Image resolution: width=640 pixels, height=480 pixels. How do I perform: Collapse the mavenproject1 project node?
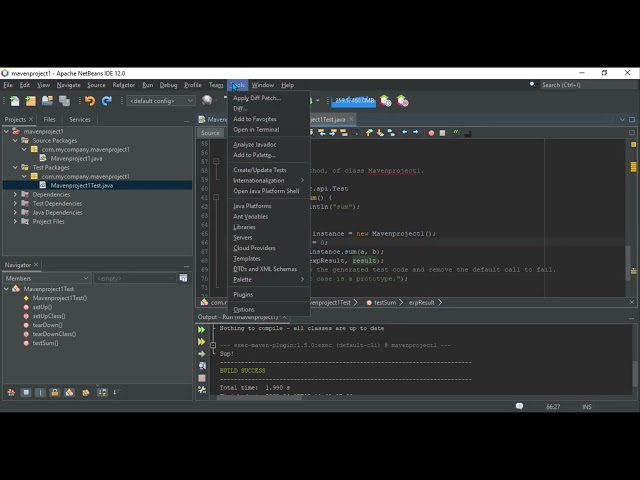point(6,131)
